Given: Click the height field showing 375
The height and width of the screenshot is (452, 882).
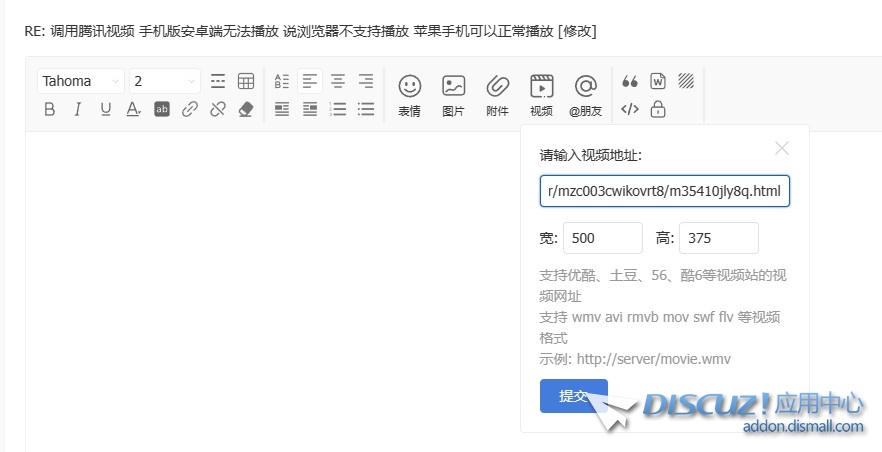Looking at the screenshot, I should tap(719, 238).
